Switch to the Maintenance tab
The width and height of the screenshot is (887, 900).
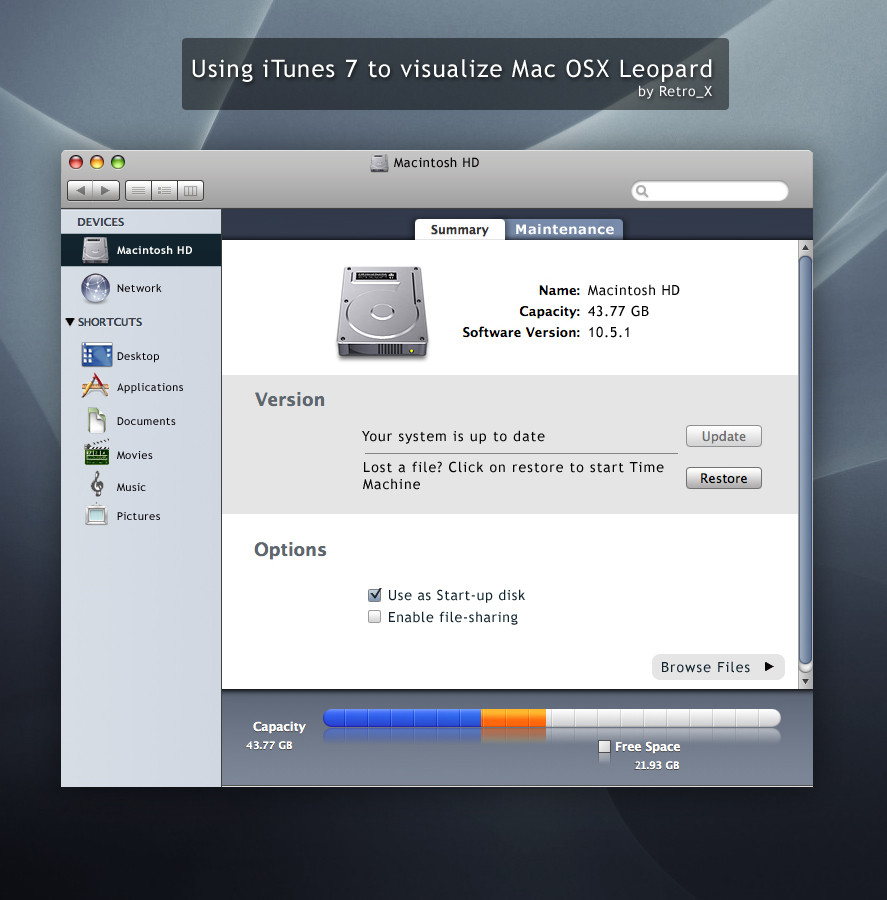(x=564, y=230)
